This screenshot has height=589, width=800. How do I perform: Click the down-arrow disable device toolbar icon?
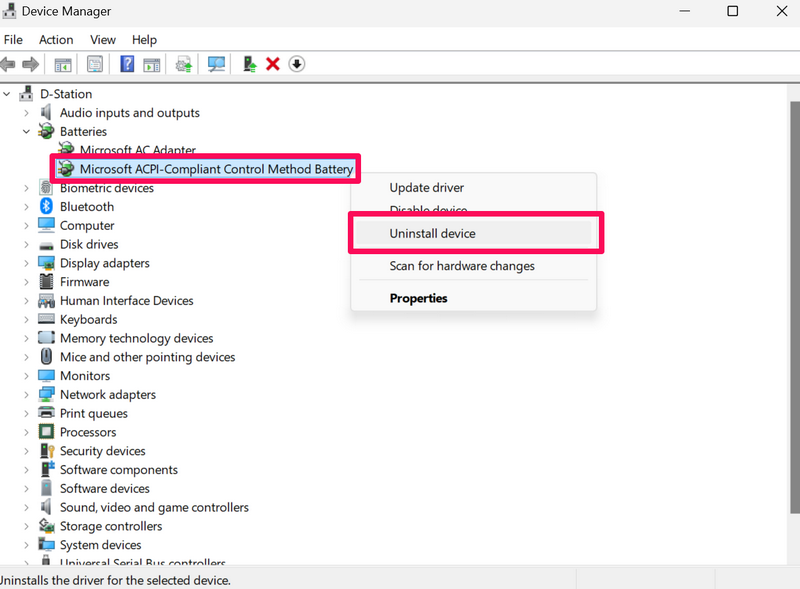point(296,64)
